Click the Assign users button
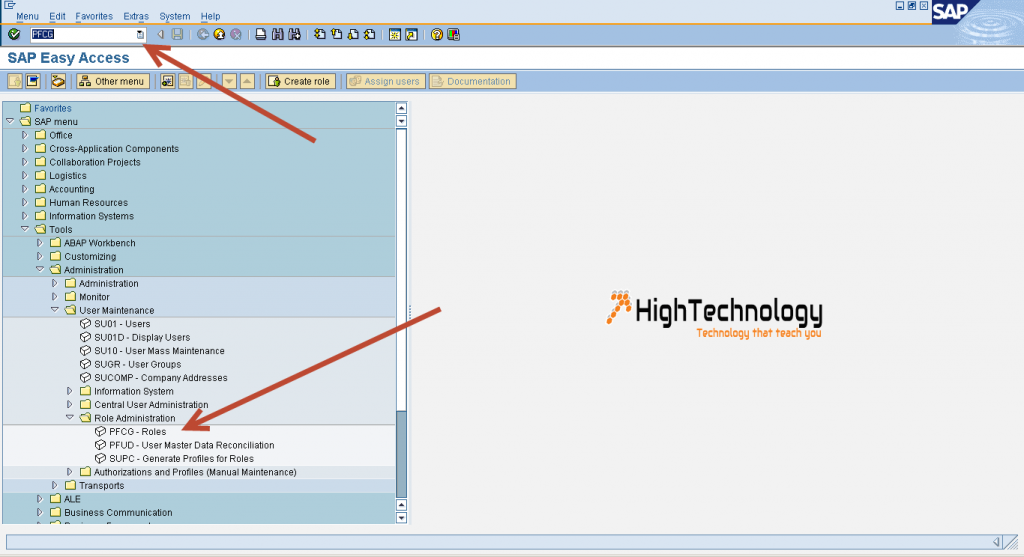 (385, 81)
